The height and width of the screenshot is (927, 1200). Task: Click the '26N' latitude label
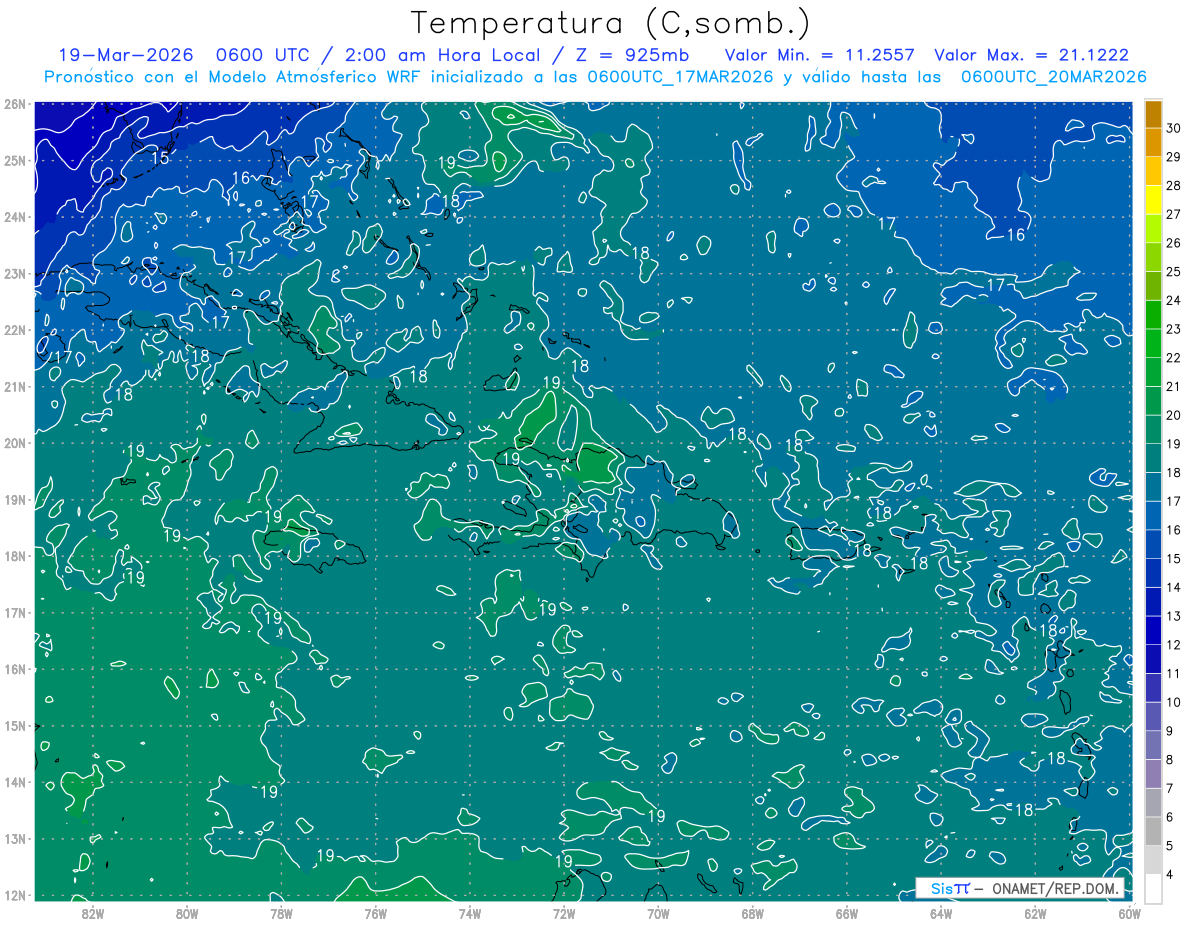click(x=14, y=104)
